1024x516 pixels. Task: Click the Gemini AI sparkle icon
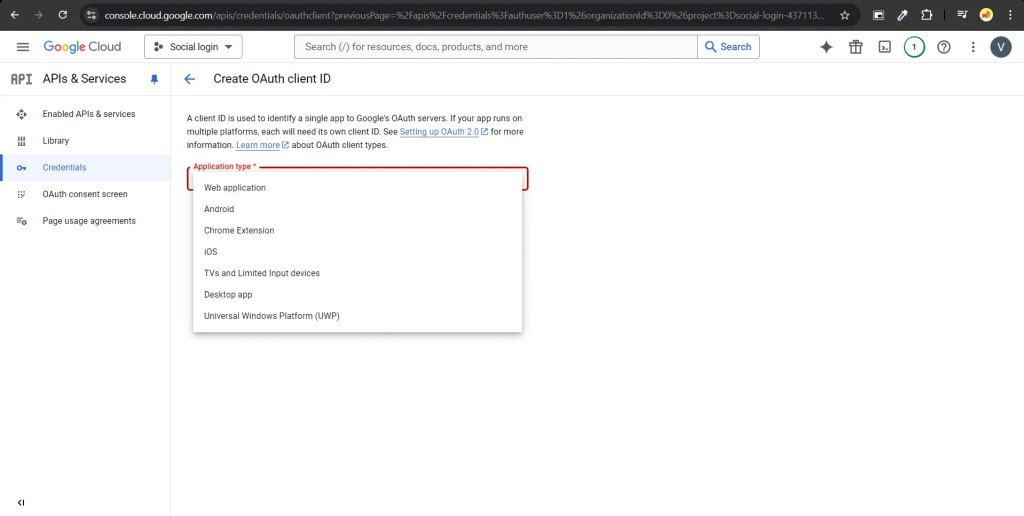[x=826, y=47]
